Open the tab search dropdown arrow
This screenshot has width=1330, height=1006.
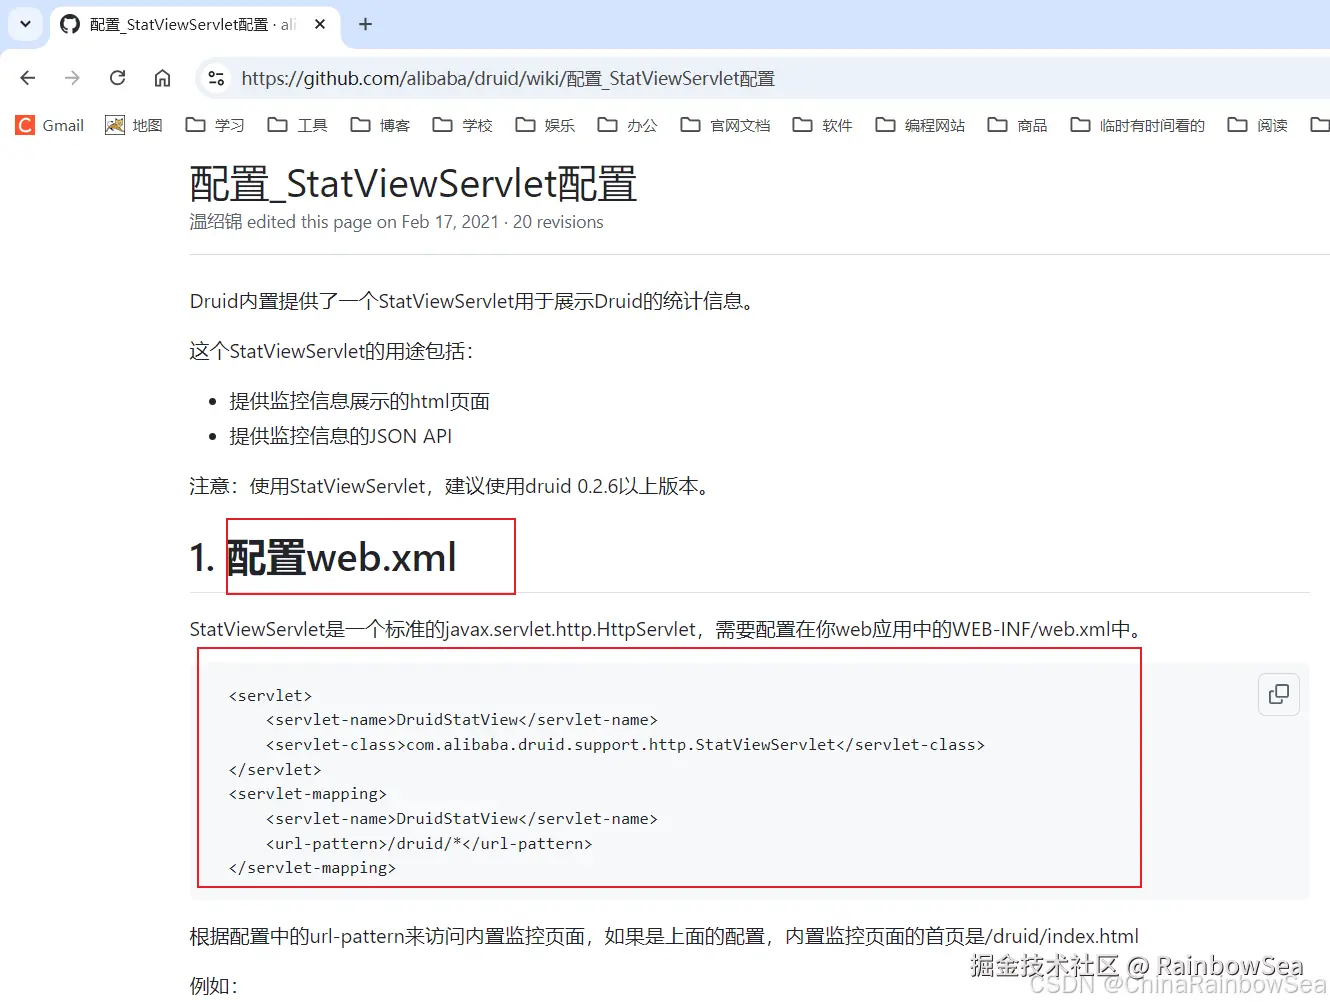[x=25, y=24]
